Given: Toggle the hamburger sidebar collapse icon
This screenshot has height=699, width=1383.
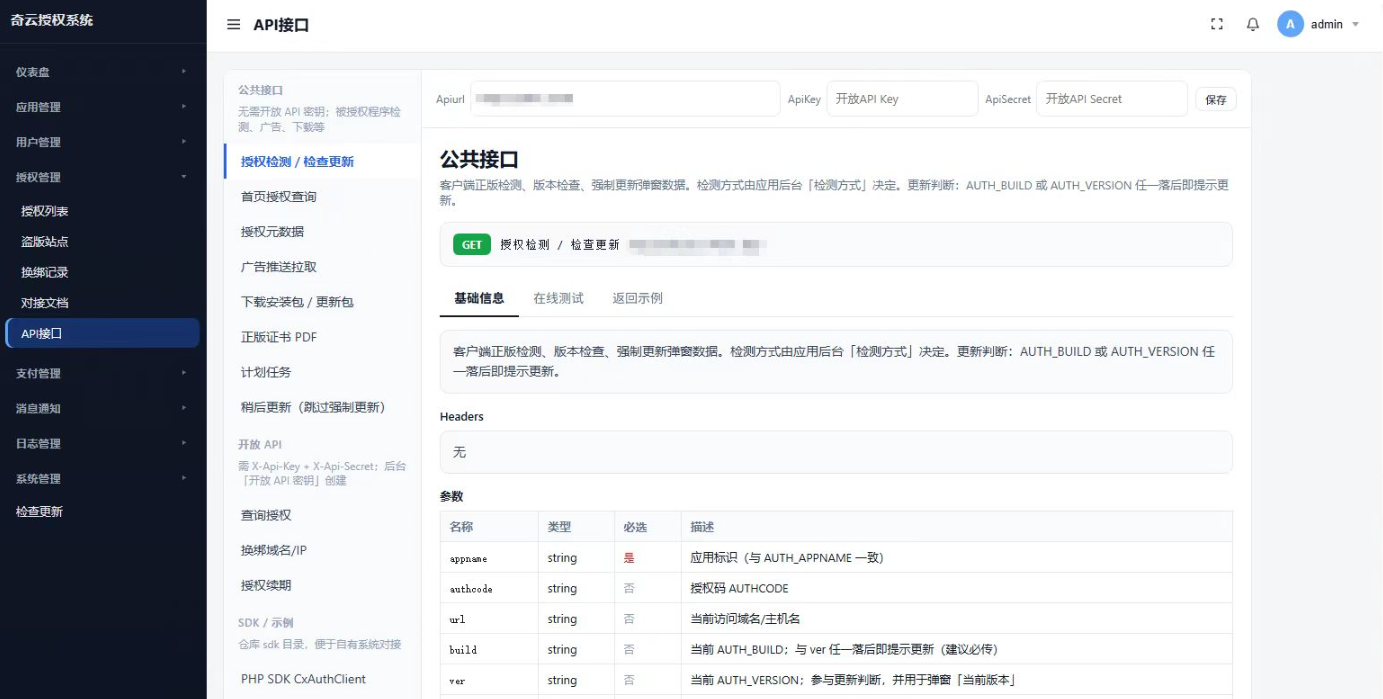Looking at the screenshot, I should click(233, 25).
